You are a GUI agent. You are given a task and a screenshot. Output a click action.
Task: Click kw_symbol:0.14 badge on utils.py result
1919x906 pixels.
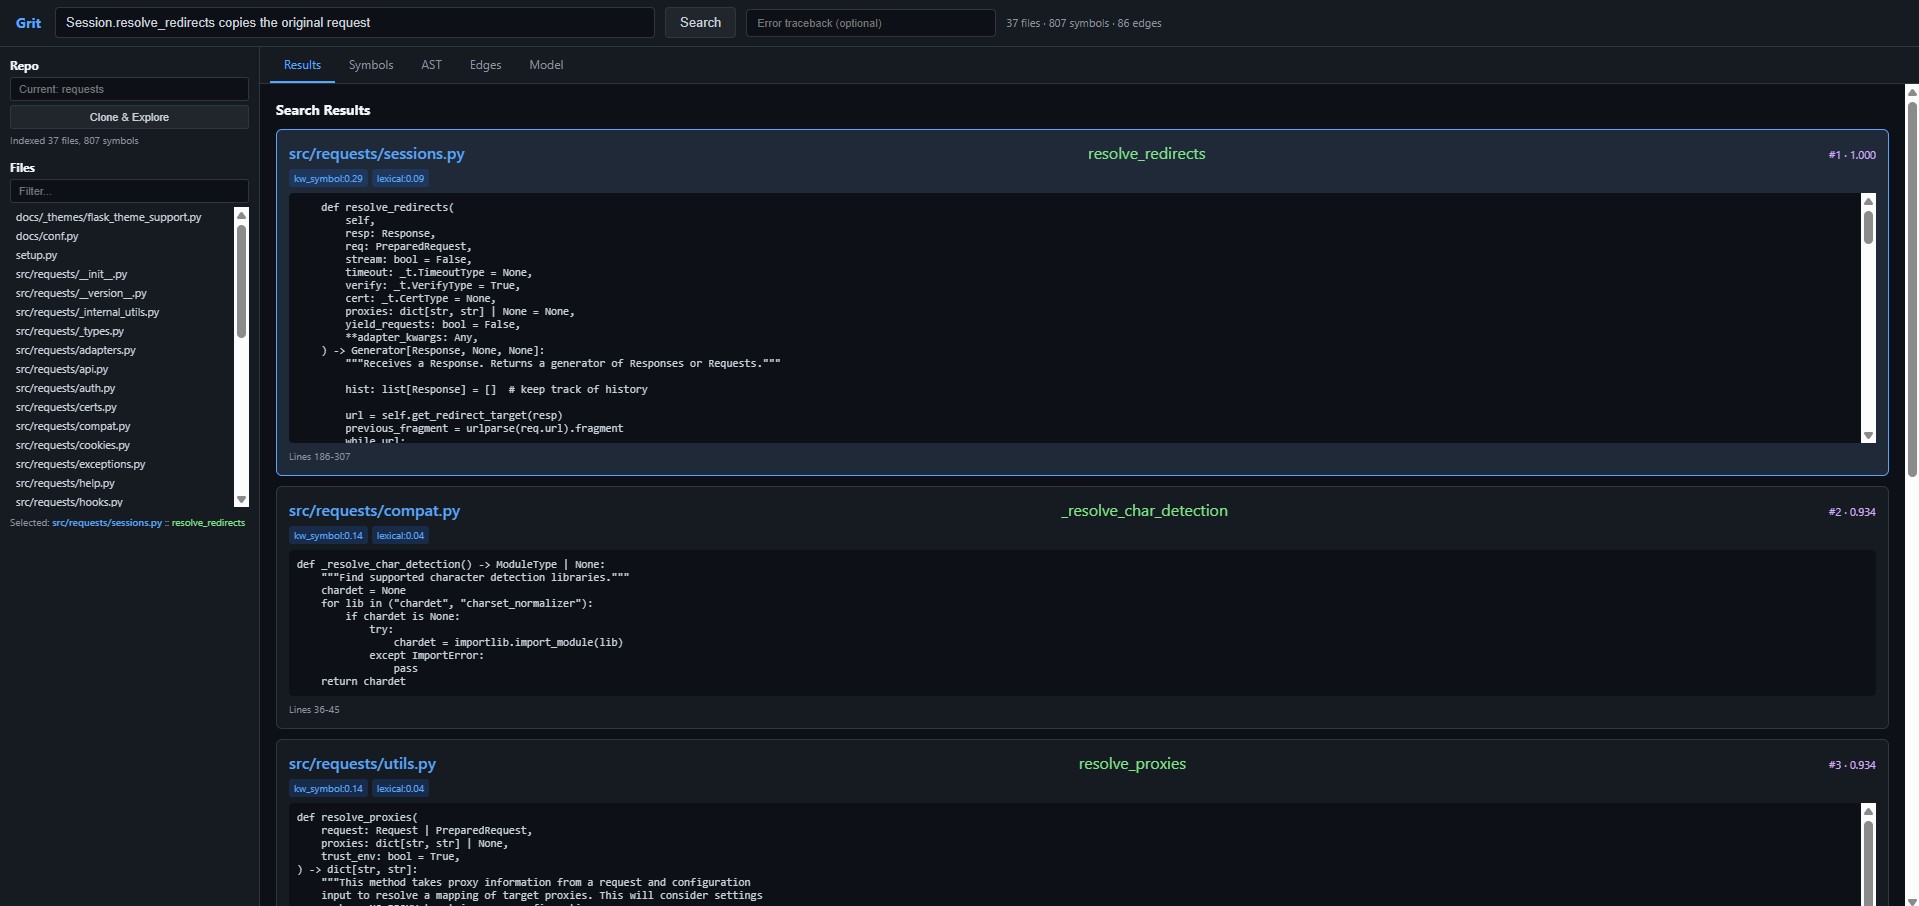(x=328, y=789)
